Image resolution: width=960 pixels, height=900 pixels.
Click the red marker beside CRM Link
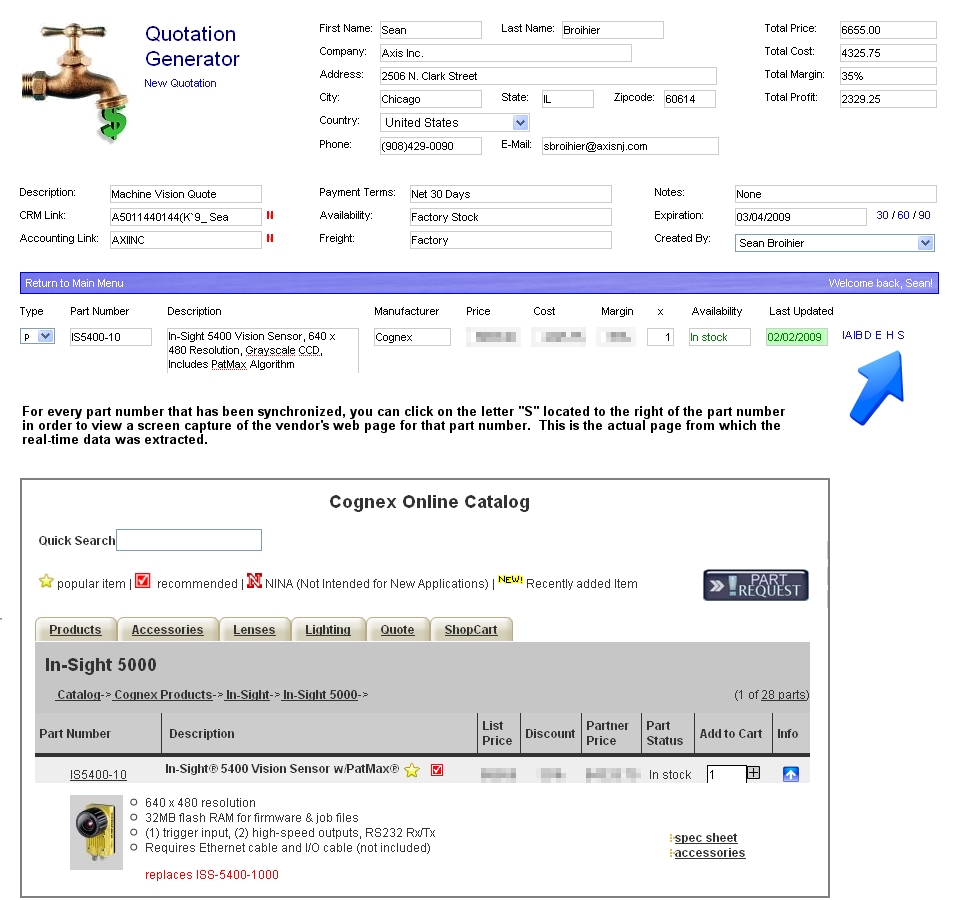(270, 216)
